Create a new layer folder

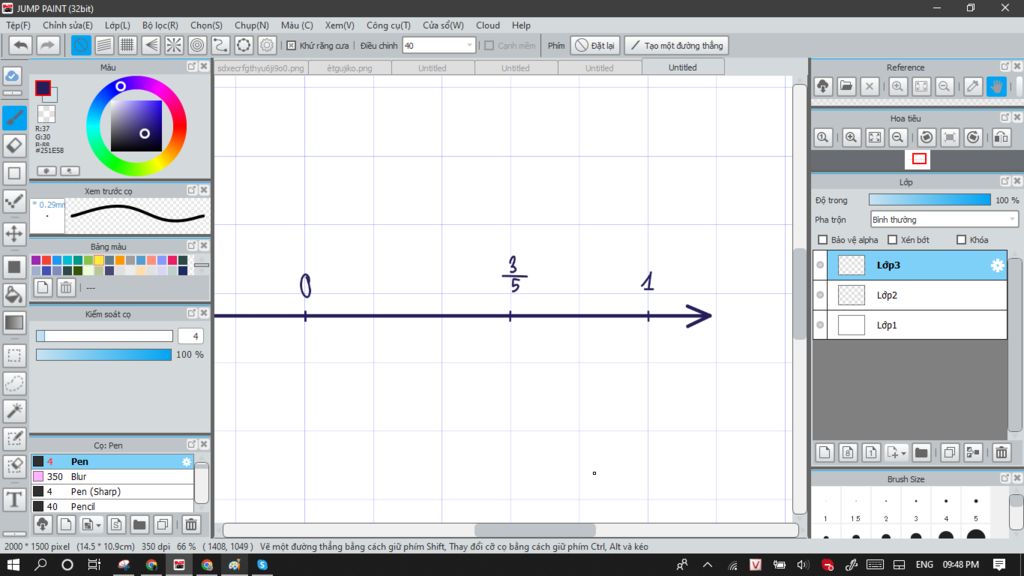(921, 452)
